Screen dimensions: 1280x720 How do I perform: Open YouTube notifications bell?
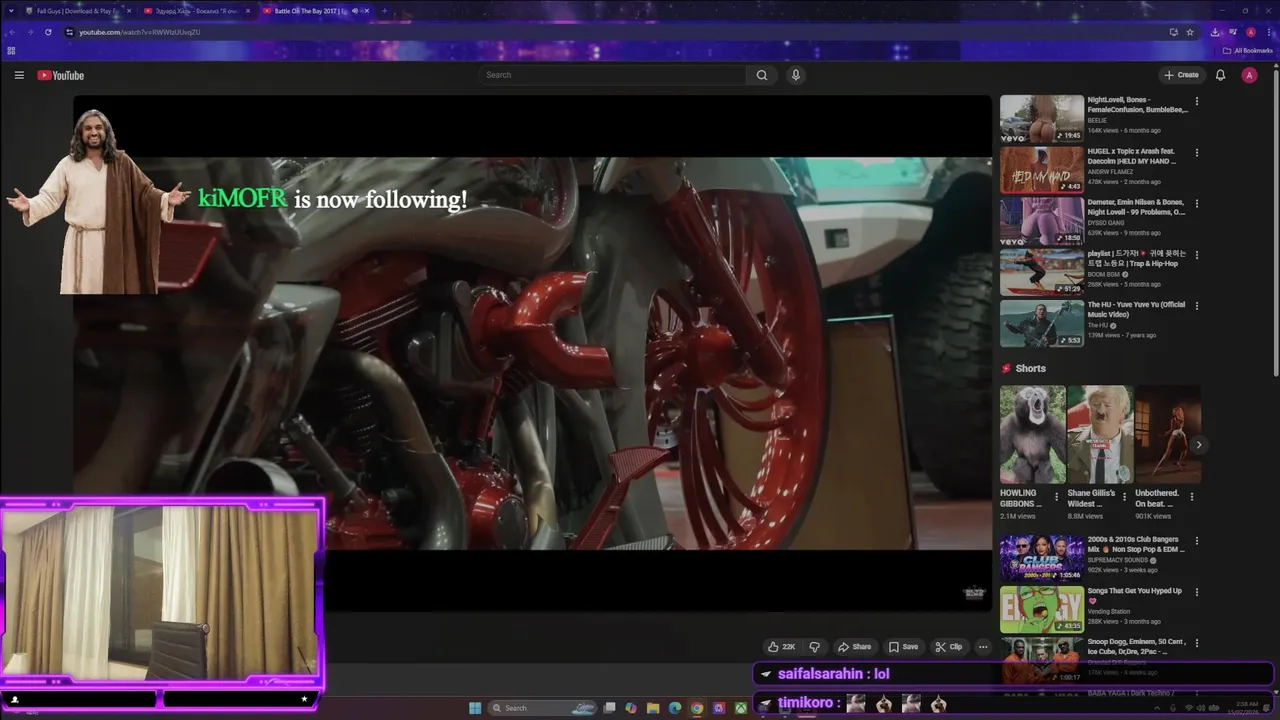(1220, 75)
